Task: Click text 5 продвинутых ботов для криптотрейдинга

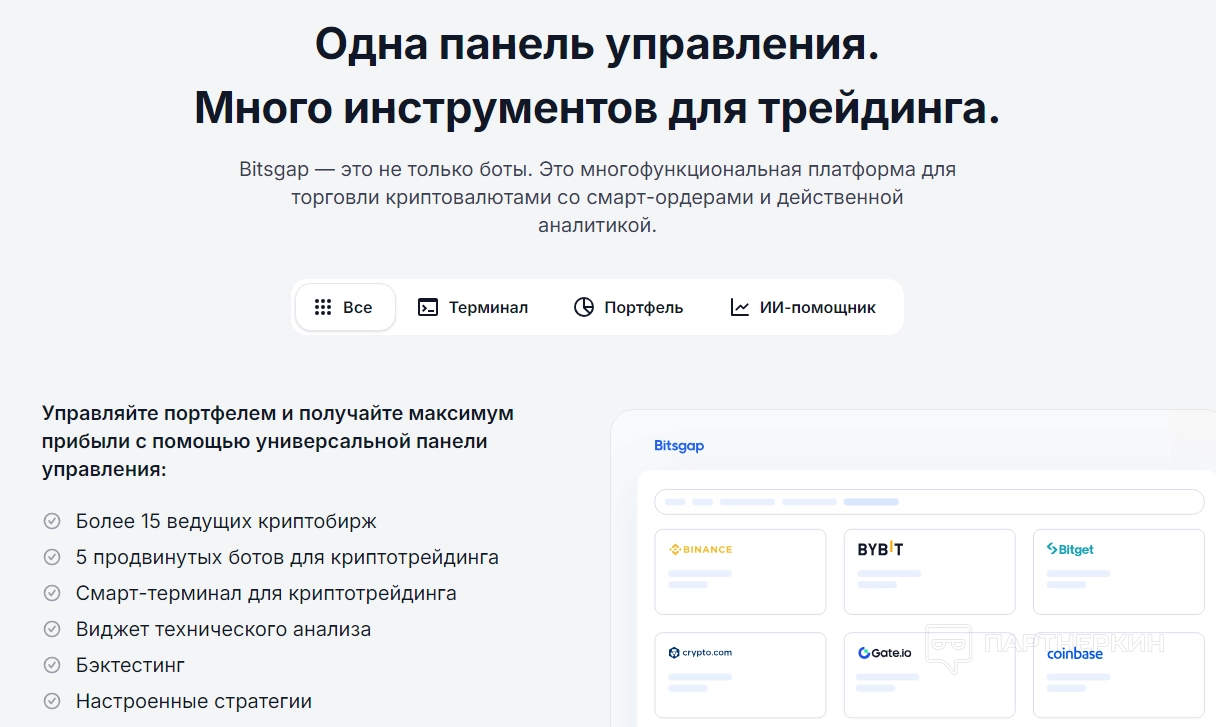Action: pos(287,557)
